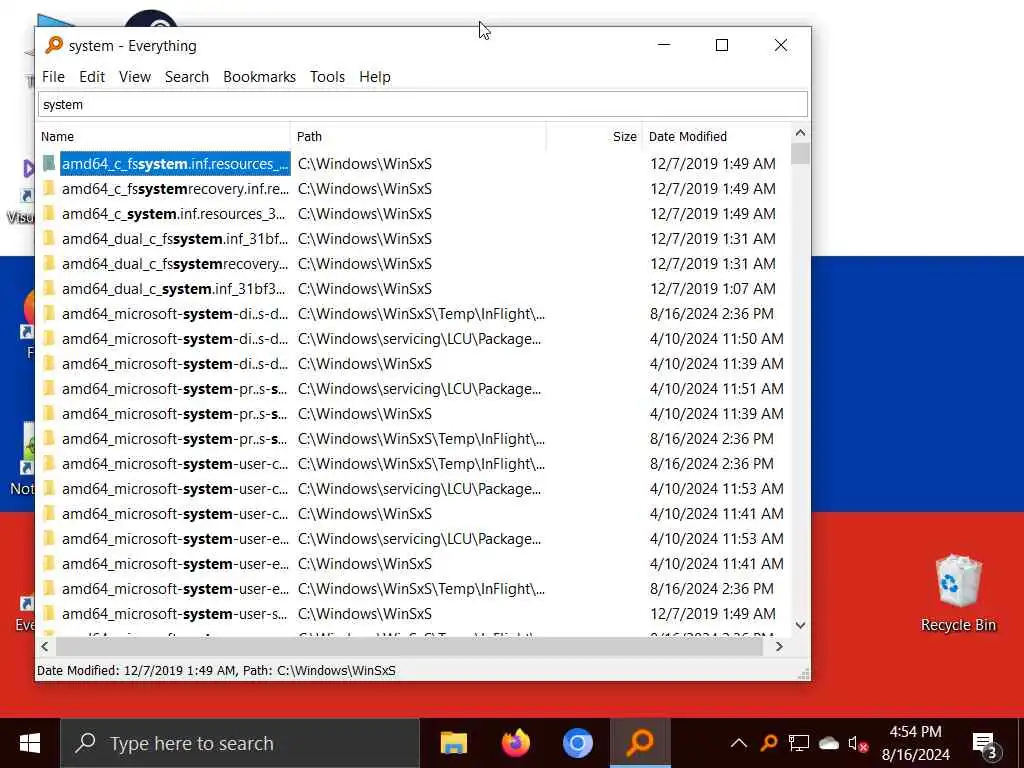Open the notification center icon
This screenshot has height=768, width=1024.
[x=984, y=743]
